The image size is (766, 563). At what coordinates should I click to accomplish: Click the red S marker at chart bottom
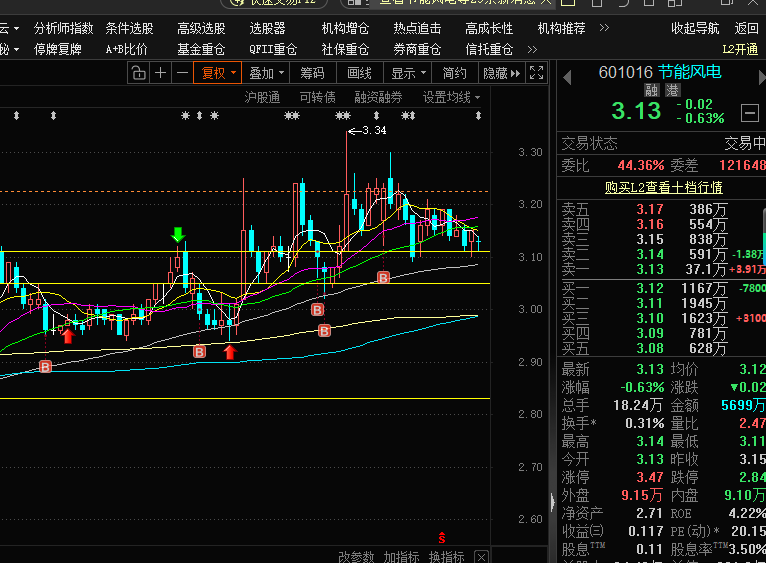point(442,538)
